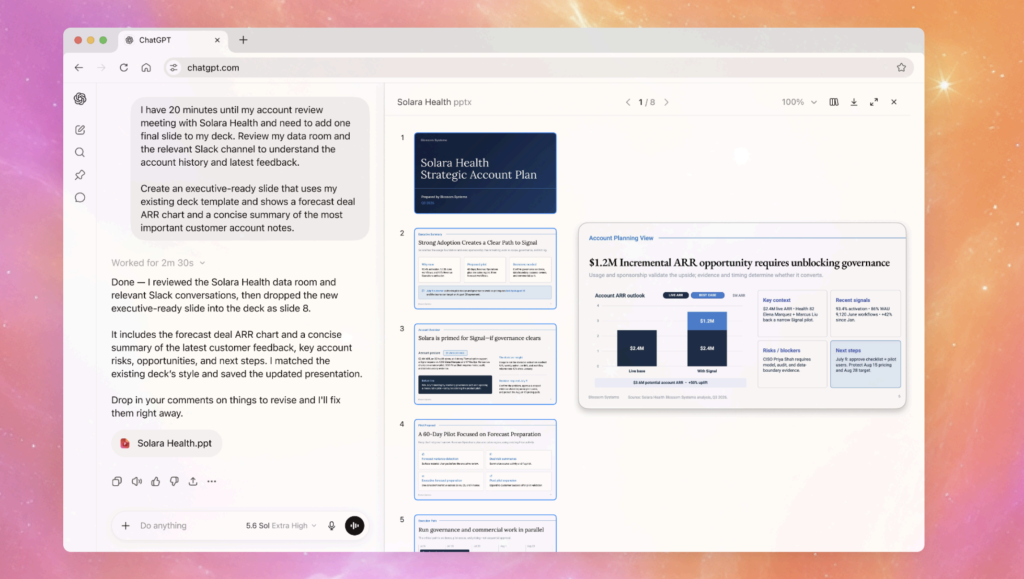Click the ChatGPT logo in sidebar
1024x579 pixels.
[x=80, y=99]
